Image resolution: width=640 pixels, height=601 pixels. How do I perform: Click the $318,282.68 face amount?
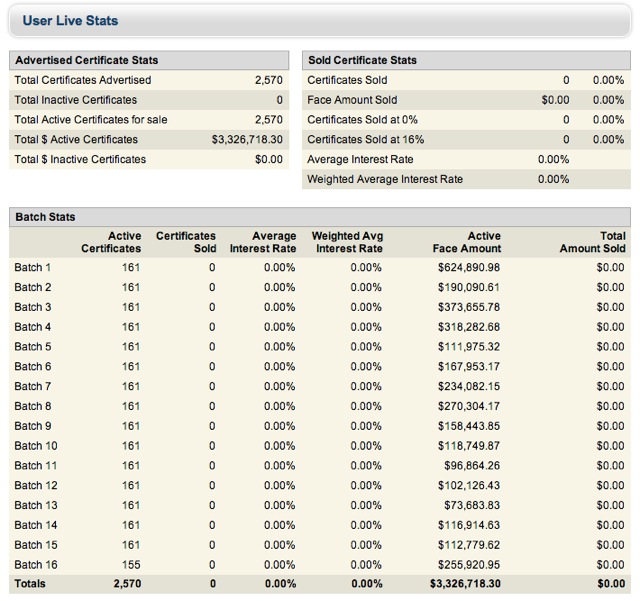pos(469,327)
